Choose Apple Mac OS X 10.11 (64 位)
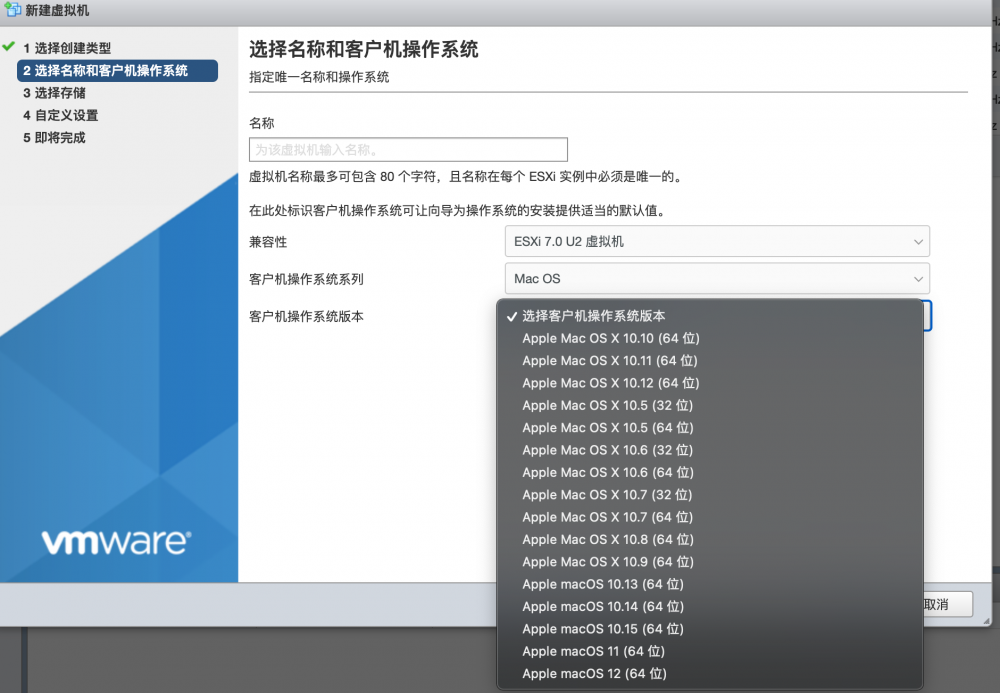 coord(710,361)
